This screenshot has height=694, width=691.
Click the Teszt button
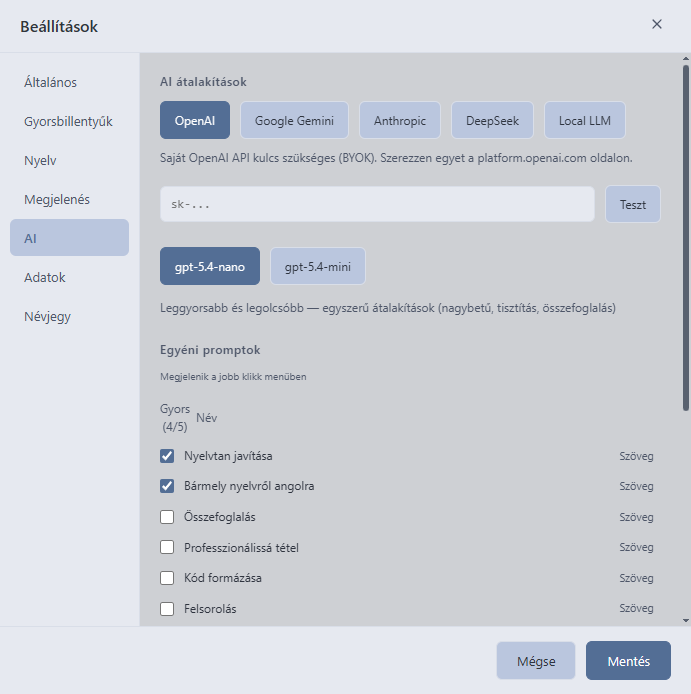(633, 204)
